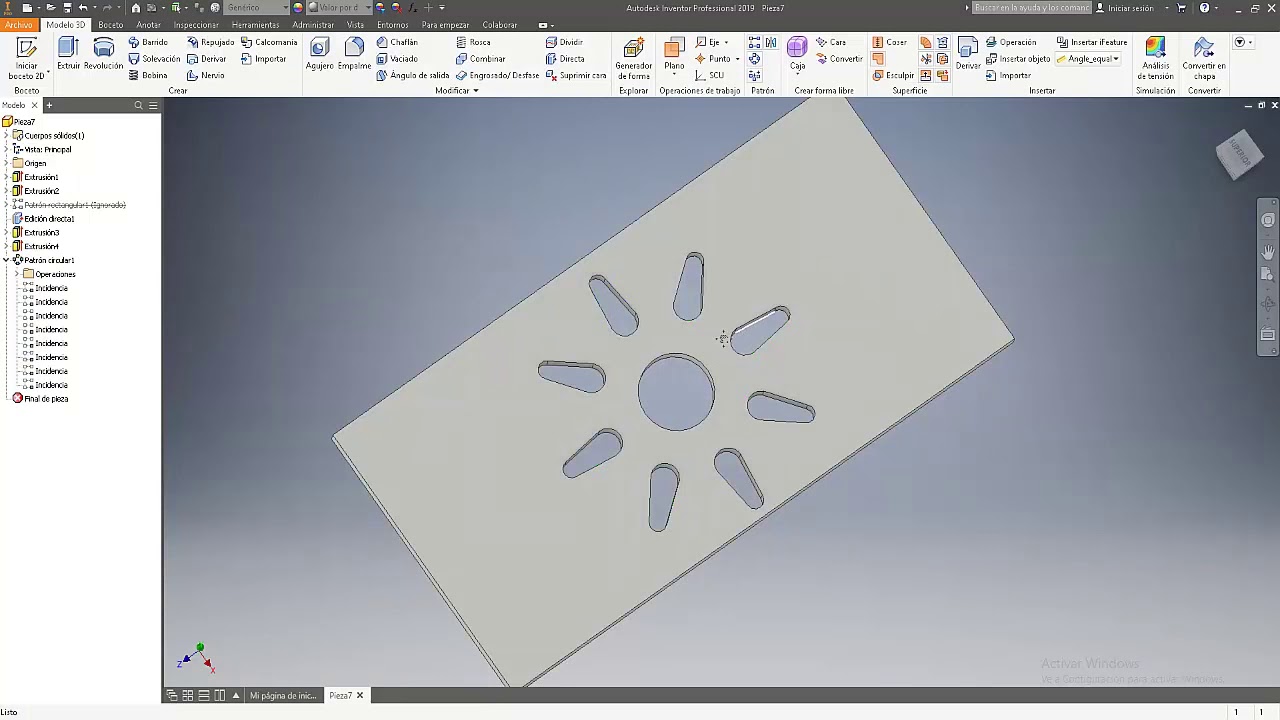This screenshot has height=720, width=1280.
Task: Select the ignored Patrón rectangular1 item
Action: pyautogui.click(x=69, y=205)
